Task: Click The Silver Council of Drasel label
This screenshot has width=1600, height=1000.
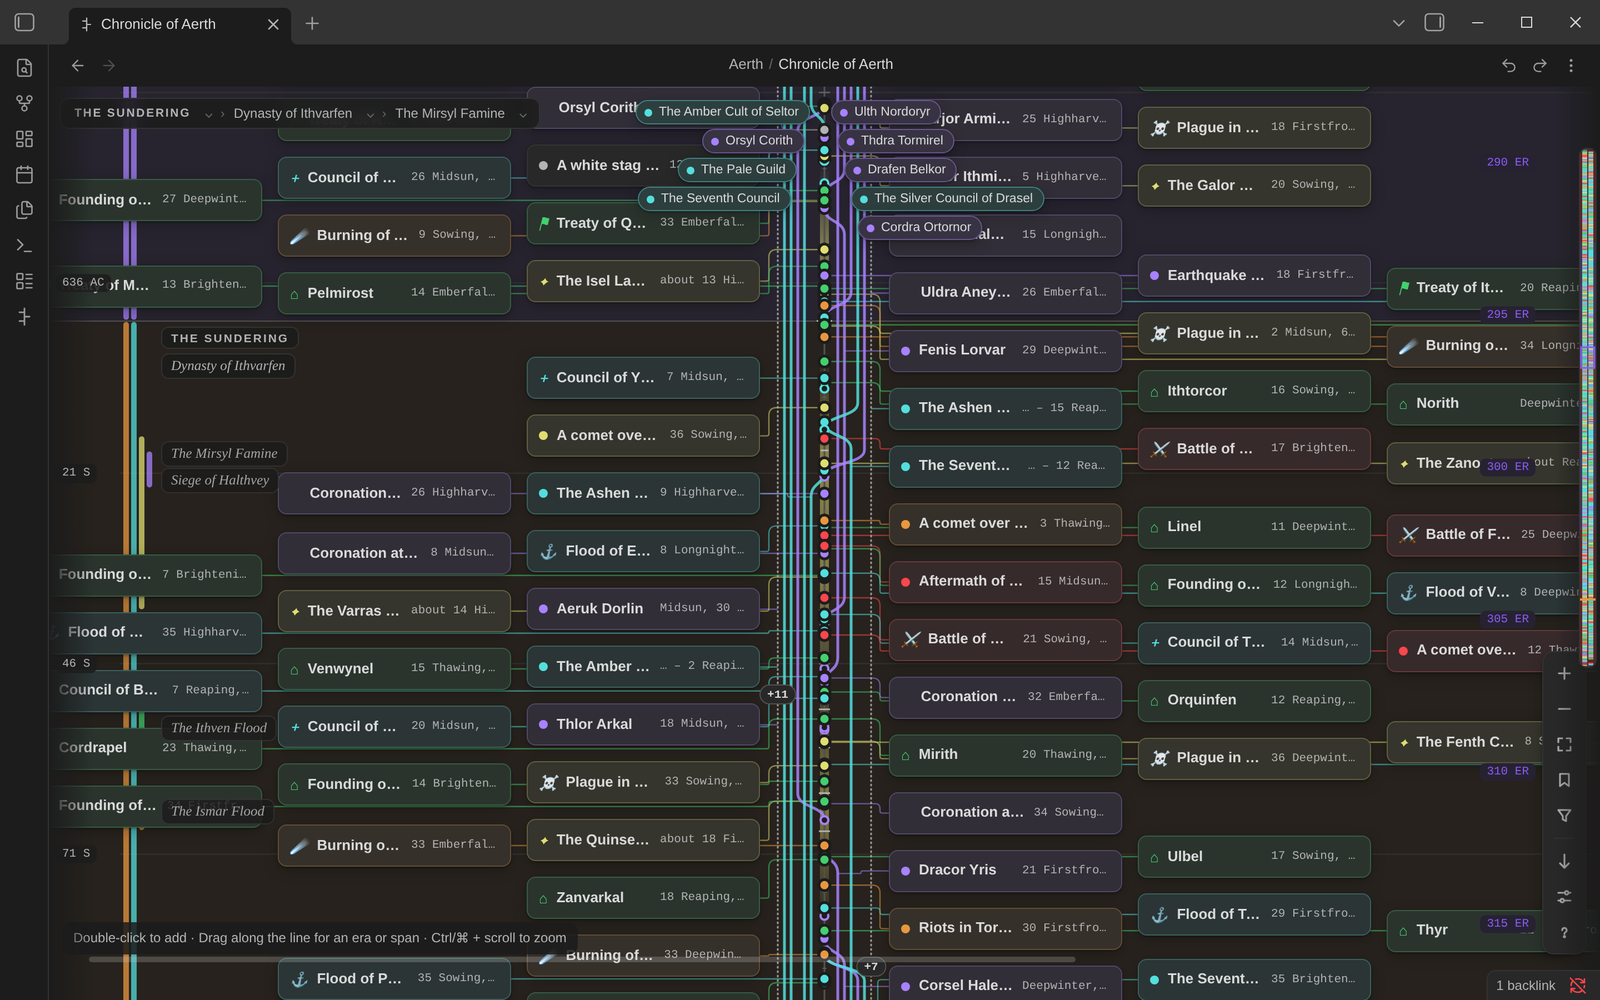Action: pyautogui.click(x=946, y=198)
